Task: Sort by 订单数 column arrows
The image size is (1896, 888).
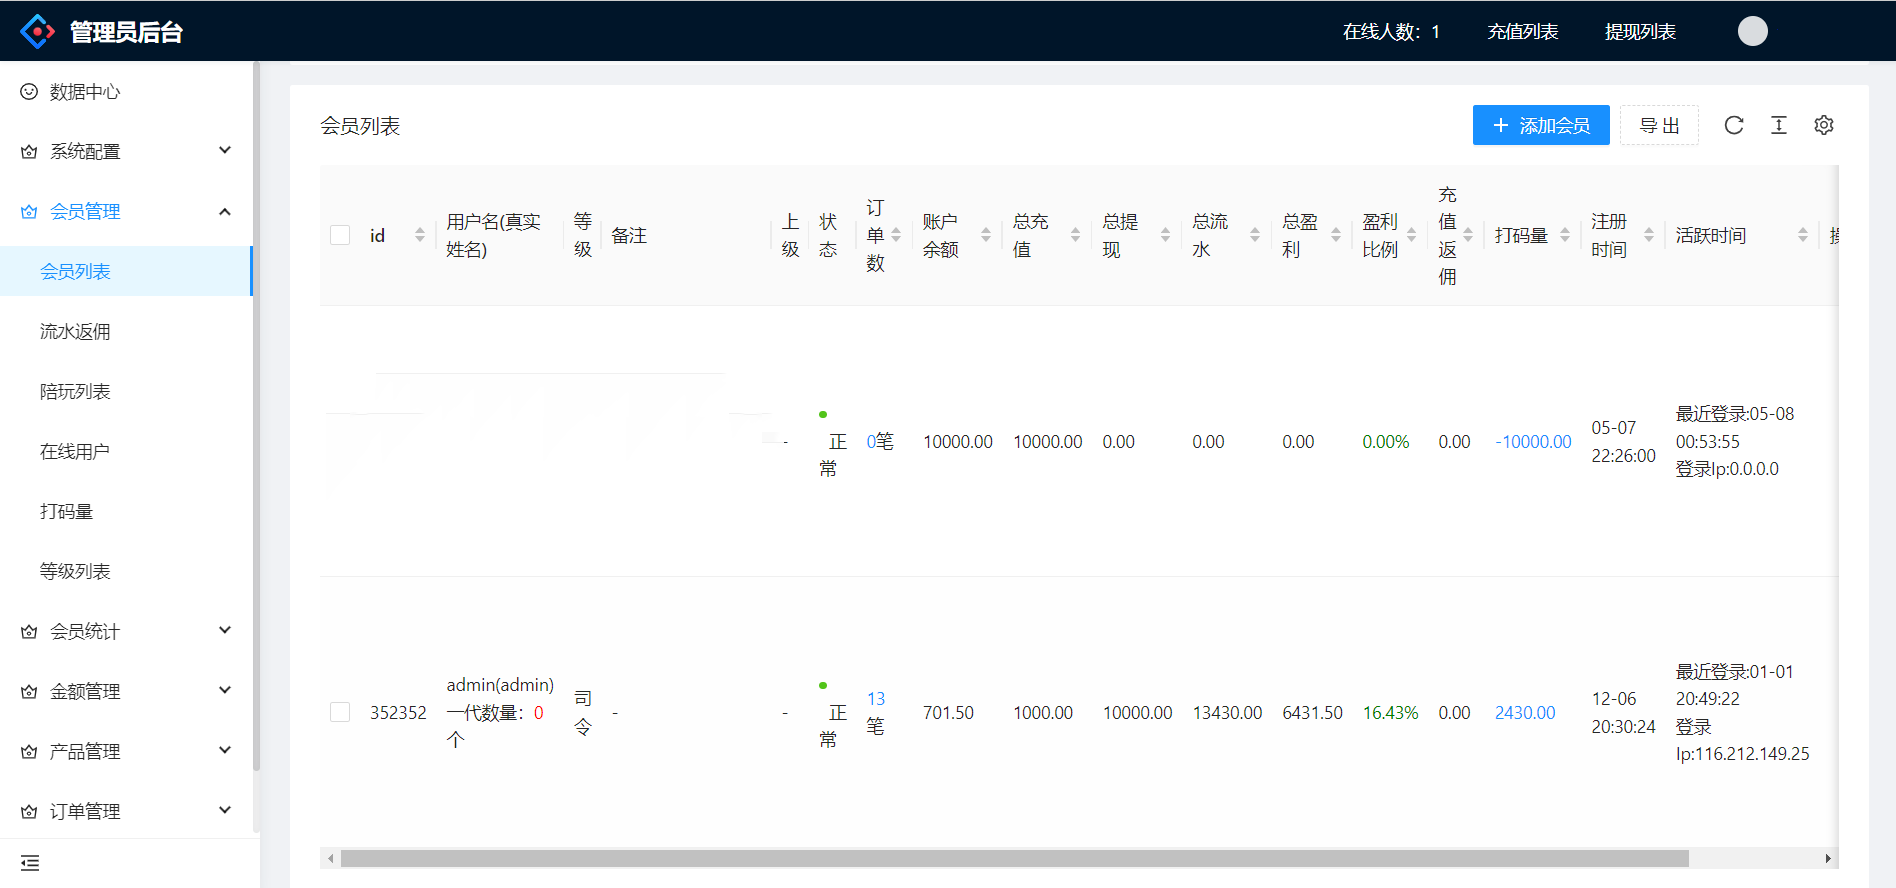Action: pos(896,235)
